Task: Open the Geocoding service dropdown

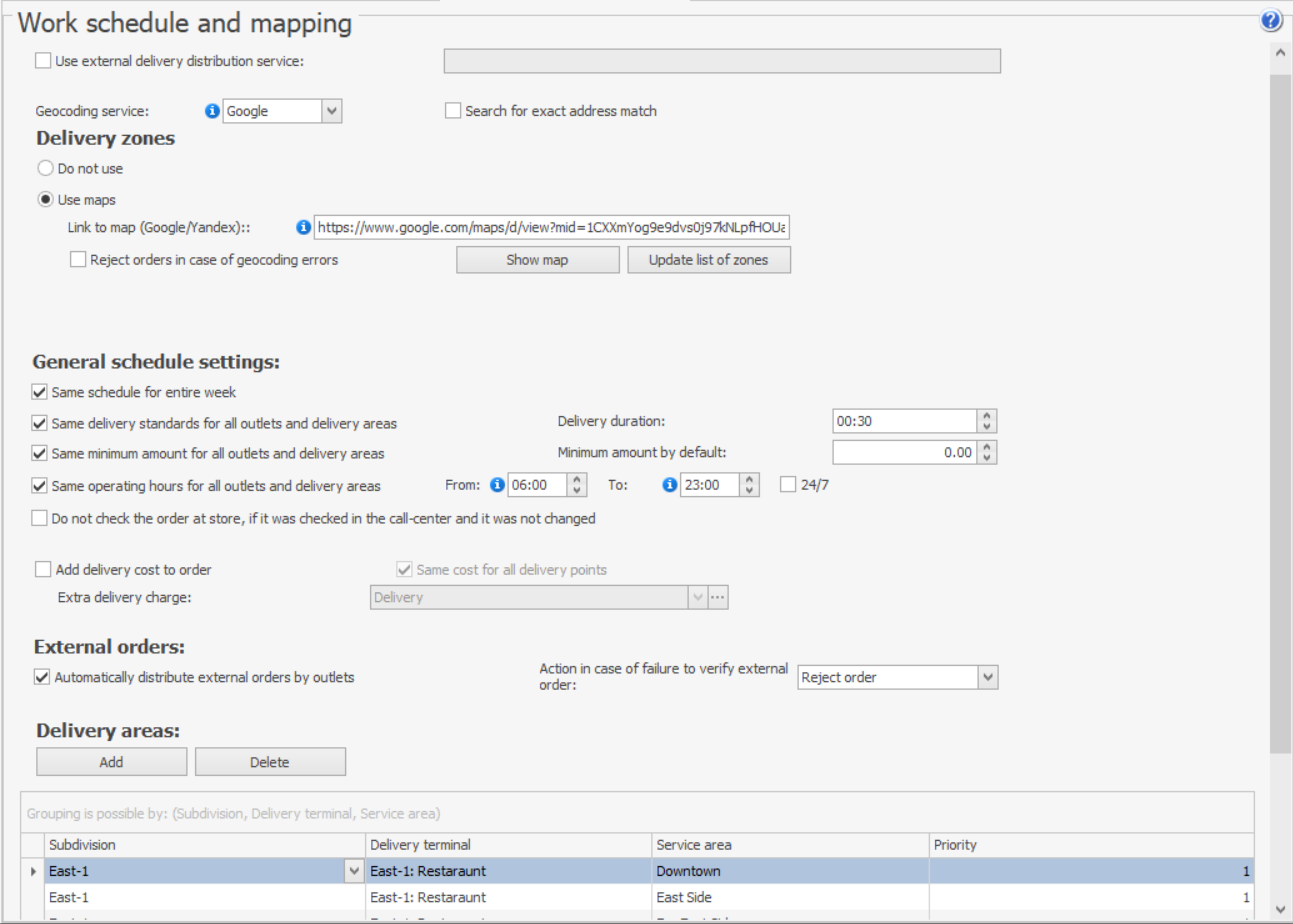Action: (332, 111)
